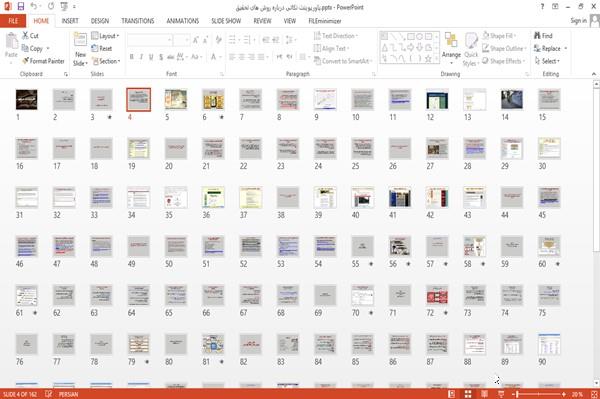The width and height of the screenshot is (600, 399).
Task: Switch to Normal view from the status bar
Action: 452,394
